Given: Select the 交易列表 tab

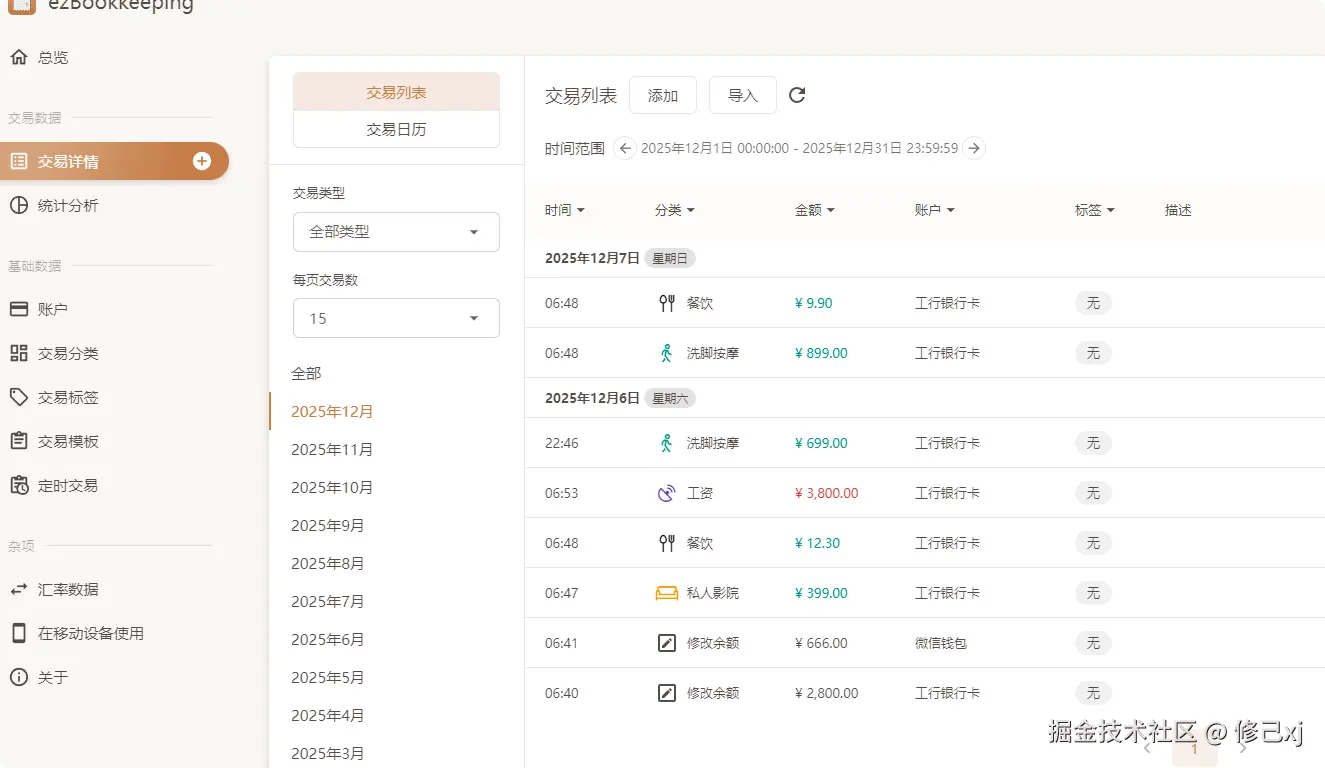Looking at the screenshot, I should tap(396, 92).
